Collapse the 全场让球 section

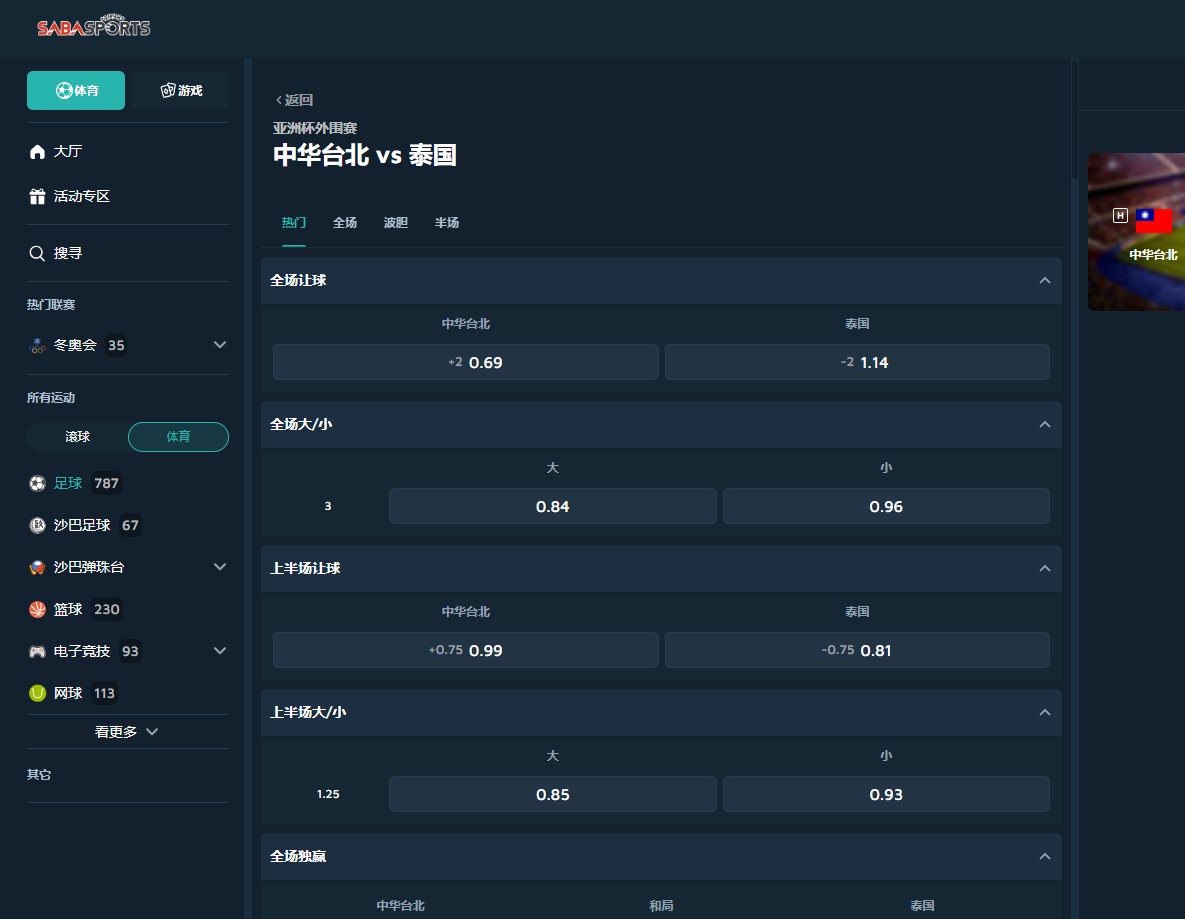pyautogui.click(x=1044, y=281)
